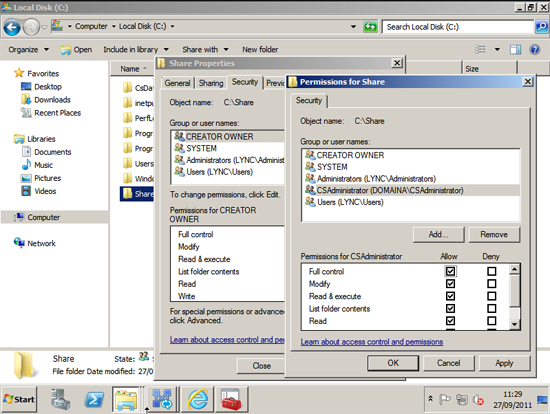This screenshot has height=414, width=550.
Task: Select Desktop in the navigation pane
Action: click(x=48, y=87)
